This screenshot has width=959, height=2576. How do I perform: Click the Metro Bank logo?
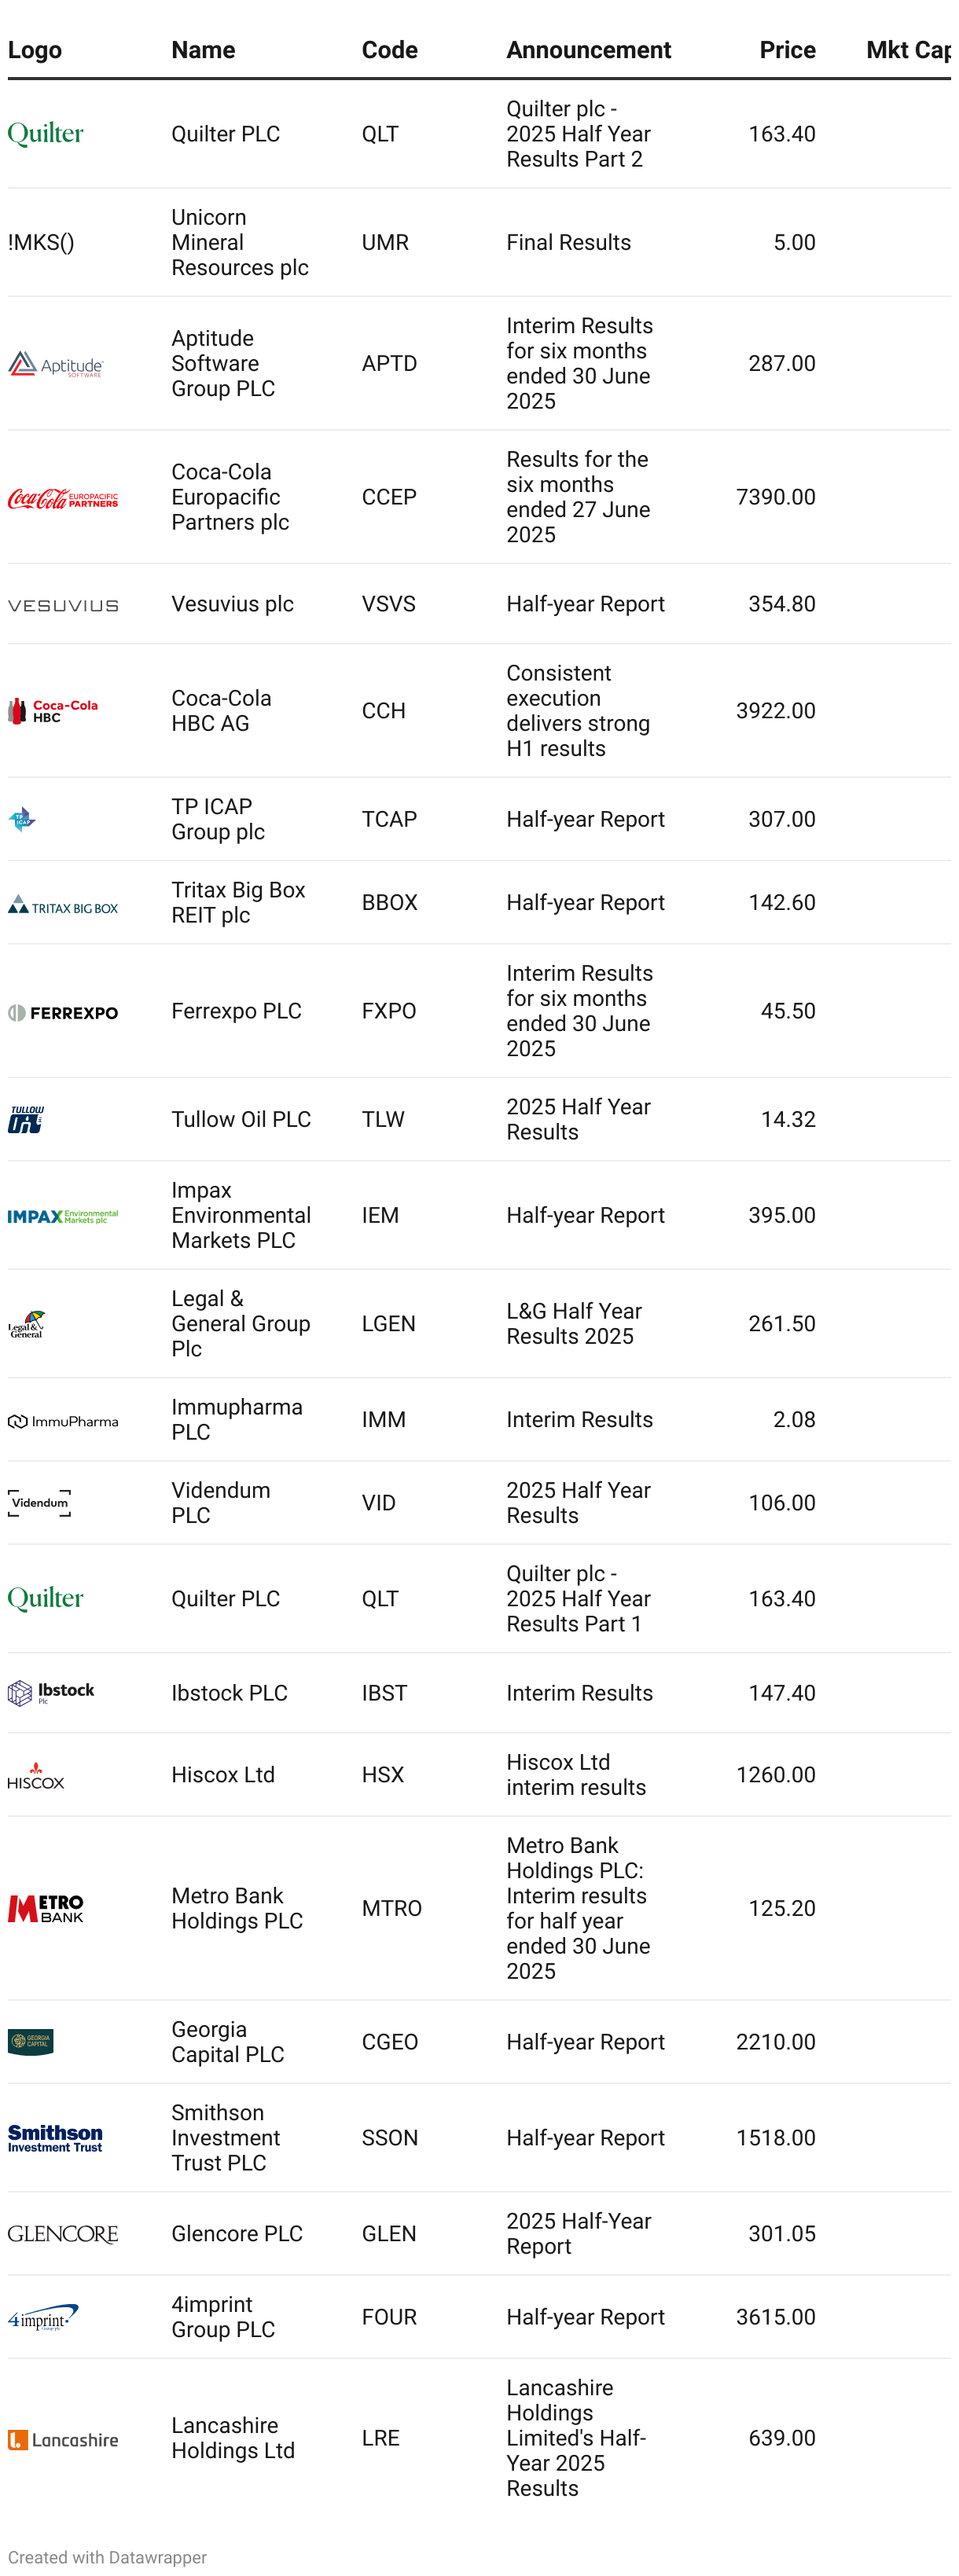point(46,1908)
